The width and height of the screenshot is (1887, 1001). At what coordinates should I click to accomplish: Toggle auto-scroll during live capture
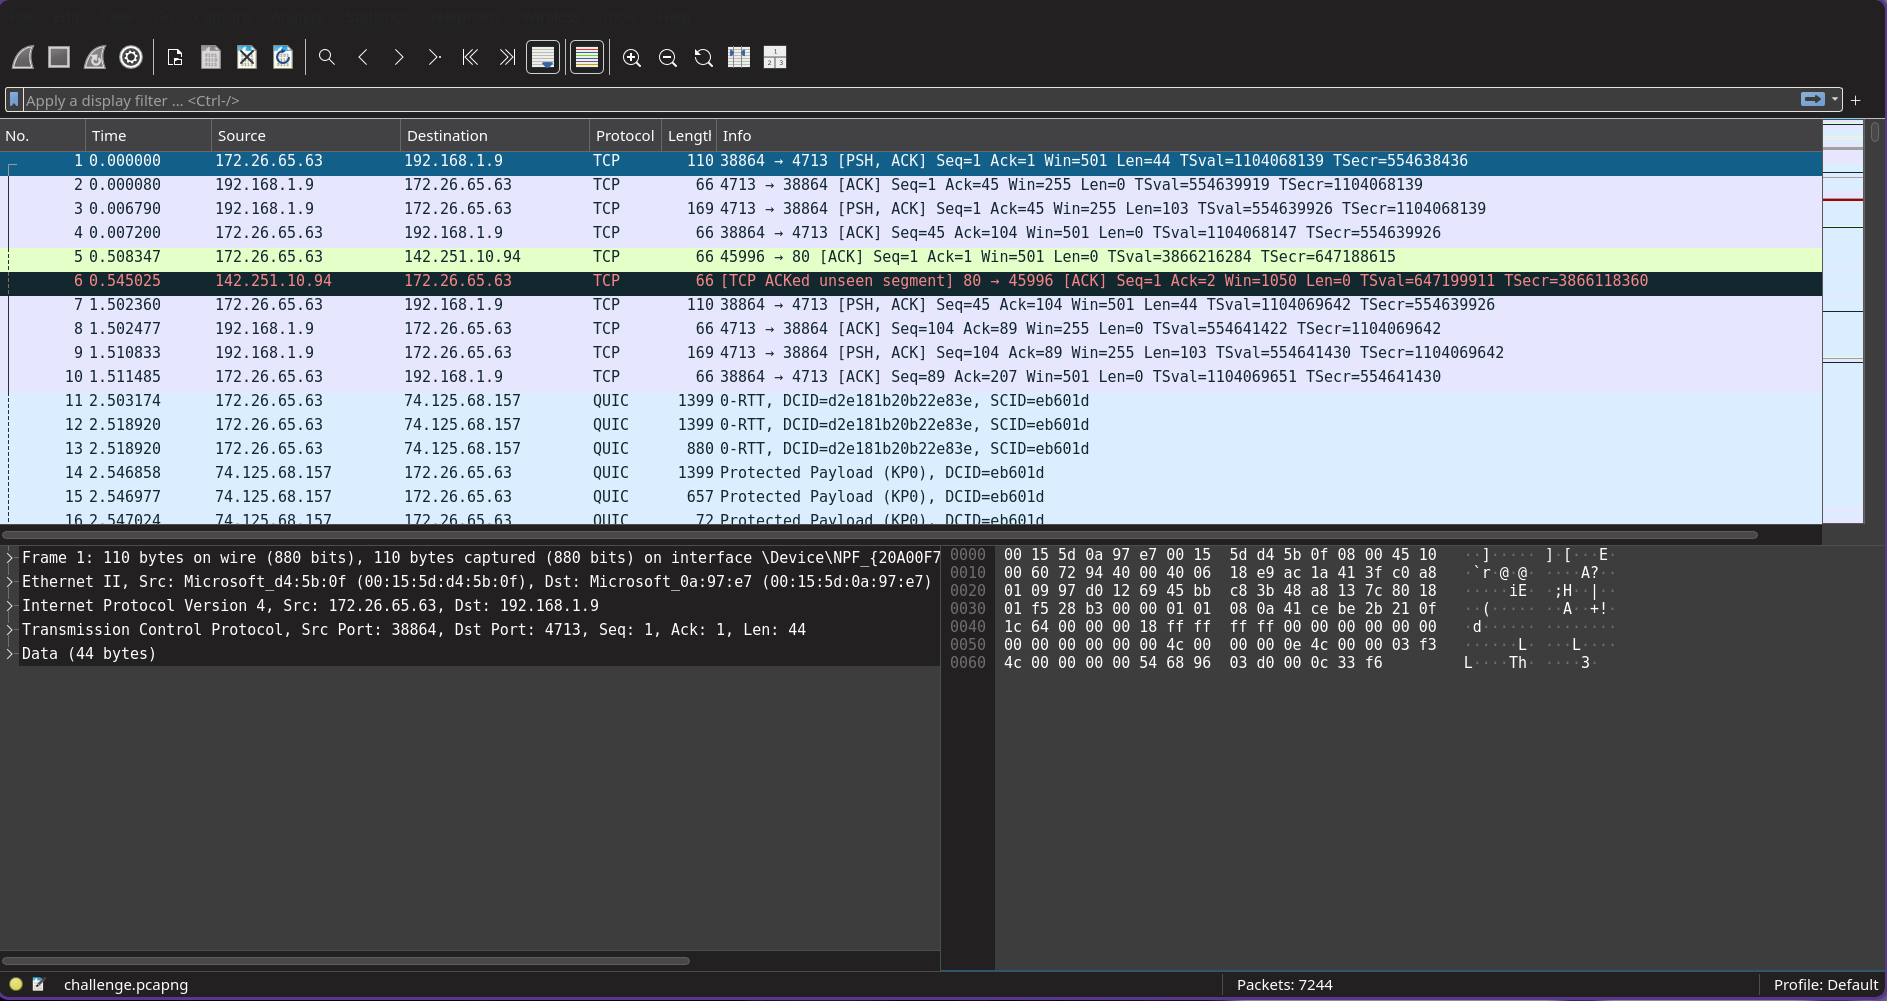pos(543,58)
